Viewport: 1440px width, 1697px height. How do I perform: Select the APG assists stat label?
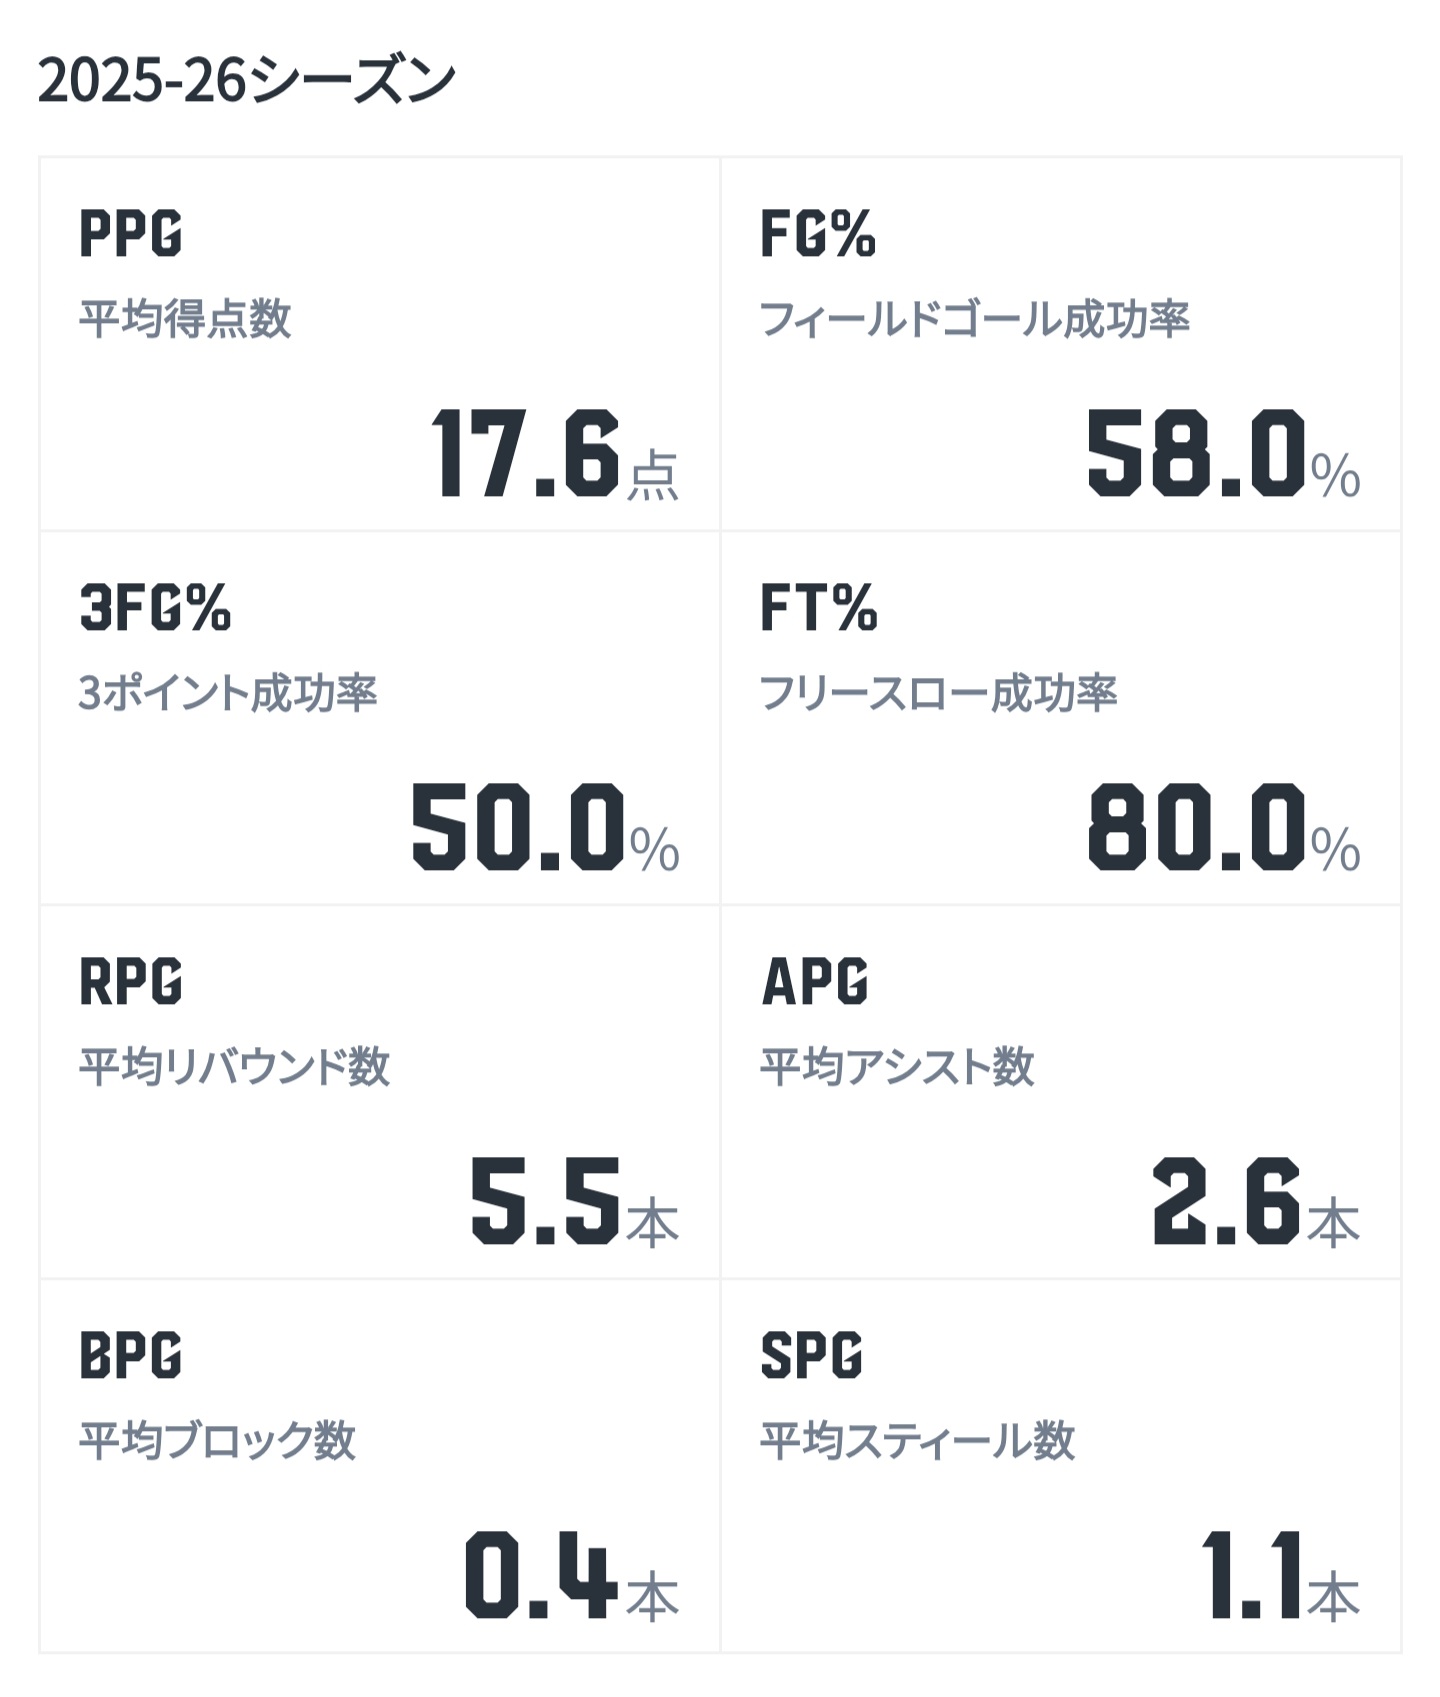815,981
